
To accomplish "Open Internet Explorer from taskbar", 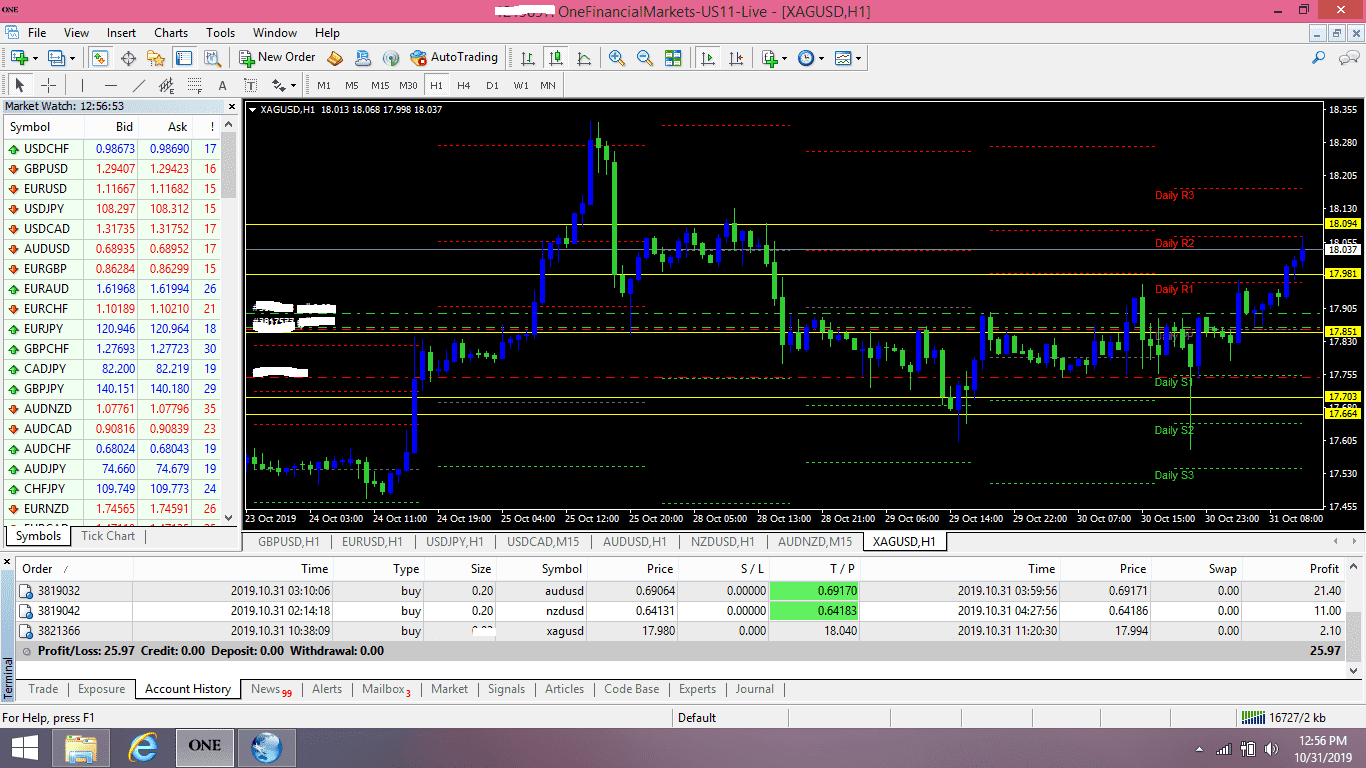I will (144, 746).
